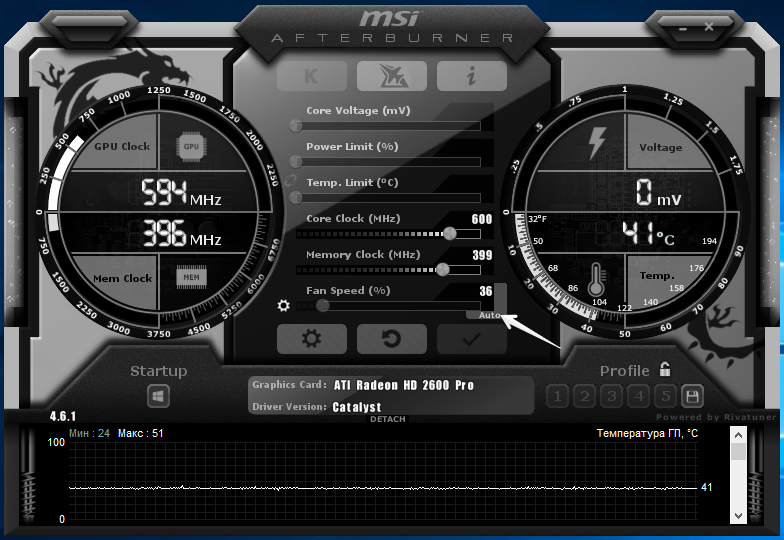Open settings gear button below sliders
Viewport: 784px width, 540px height.
[x=312, y=338]
